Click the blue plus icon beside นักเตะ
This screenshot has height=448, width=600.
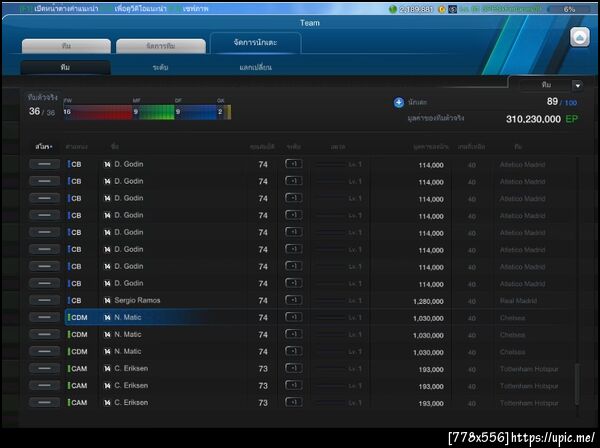(x=399, y=103)
